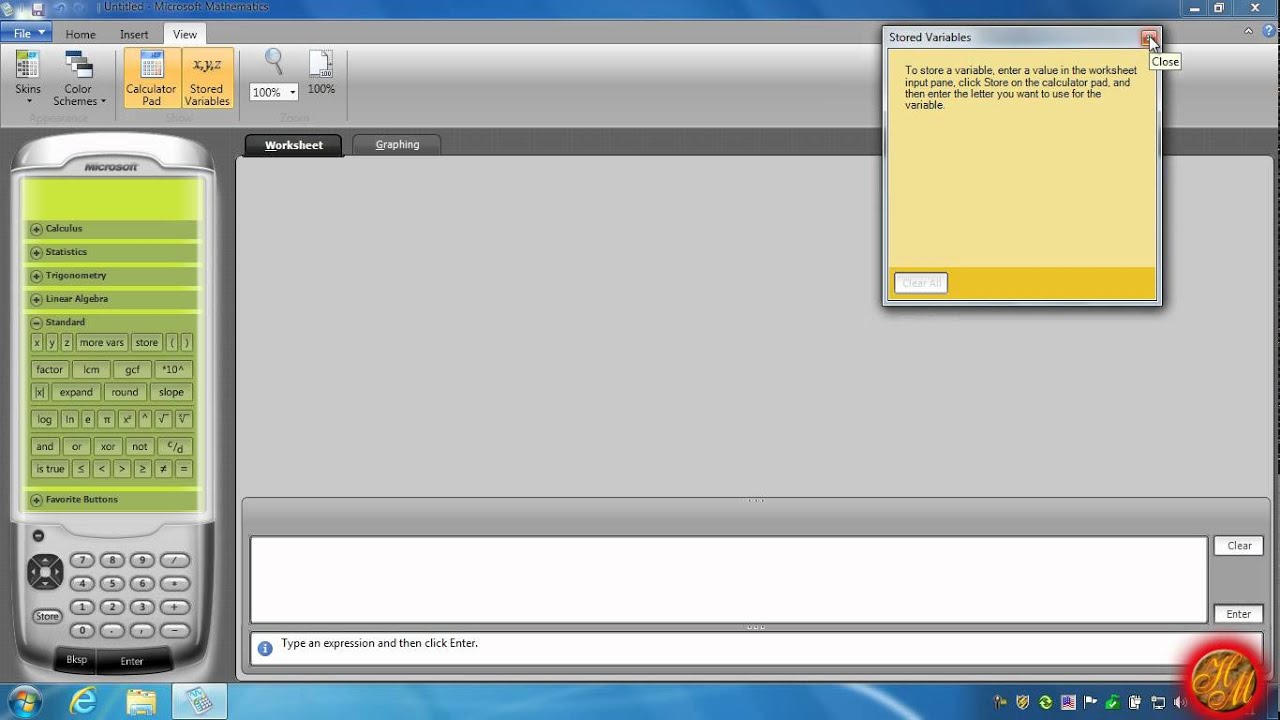This screenshot has height=720, width=1280.
Task: Click the Undo arrow in the title bar
Action: [x=59, y=8]
